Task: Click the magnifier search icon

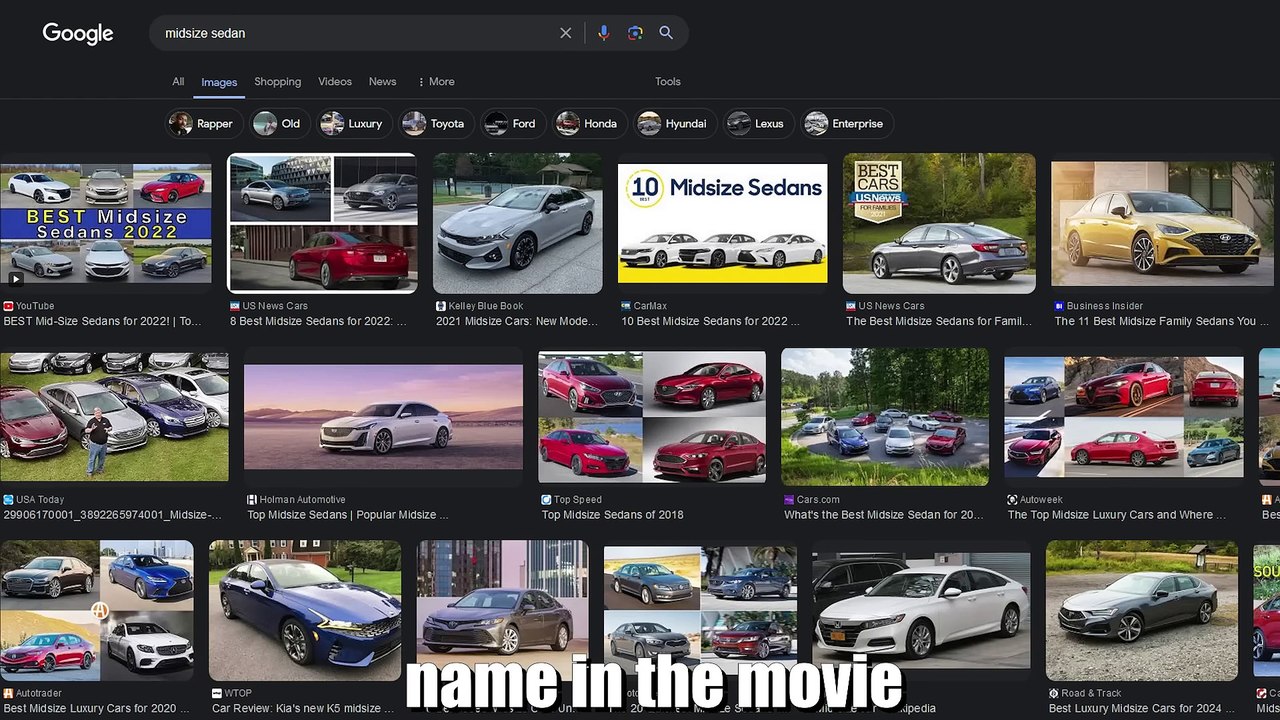Action: point(666,33)
